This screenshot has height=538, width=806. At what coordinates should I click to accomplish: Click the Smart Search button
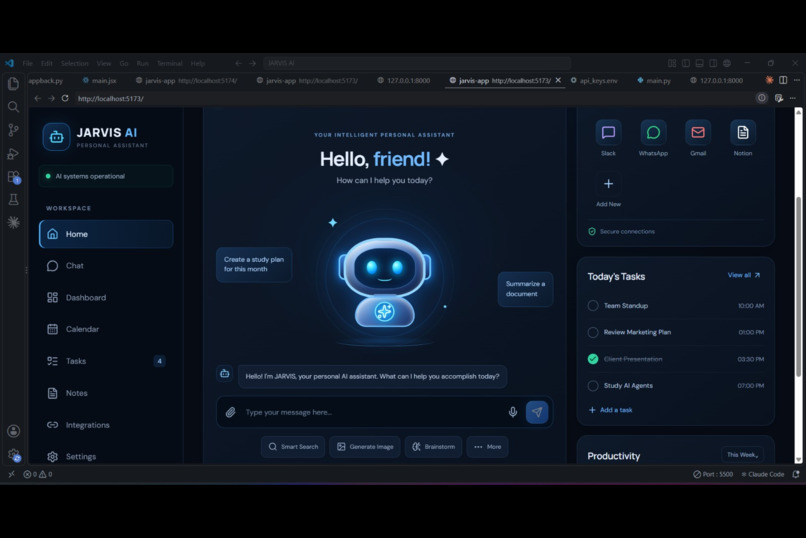click(x=293, y=447)
